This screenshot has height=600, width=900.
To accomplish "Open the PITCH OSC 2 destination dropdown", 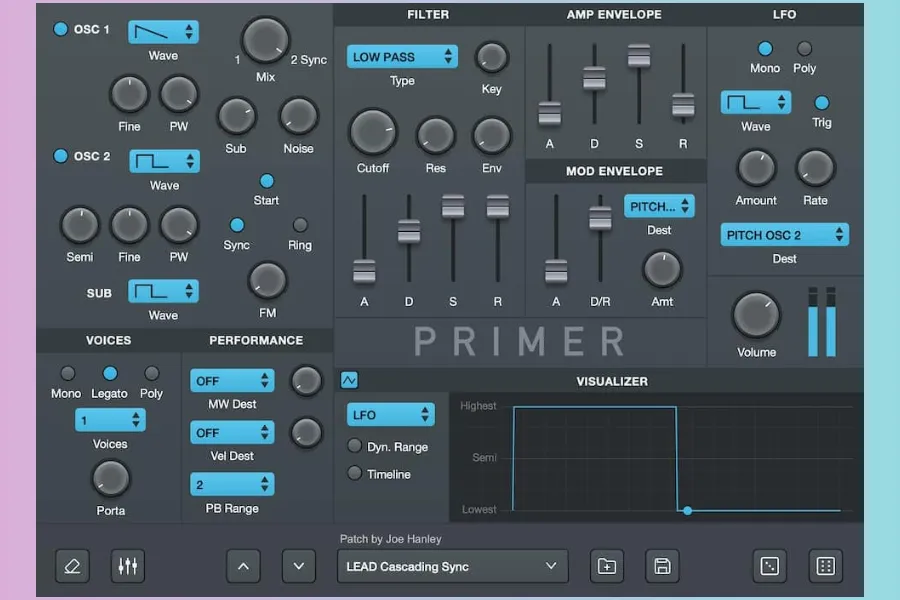I will pyautogui.click(x=784, y=235).
